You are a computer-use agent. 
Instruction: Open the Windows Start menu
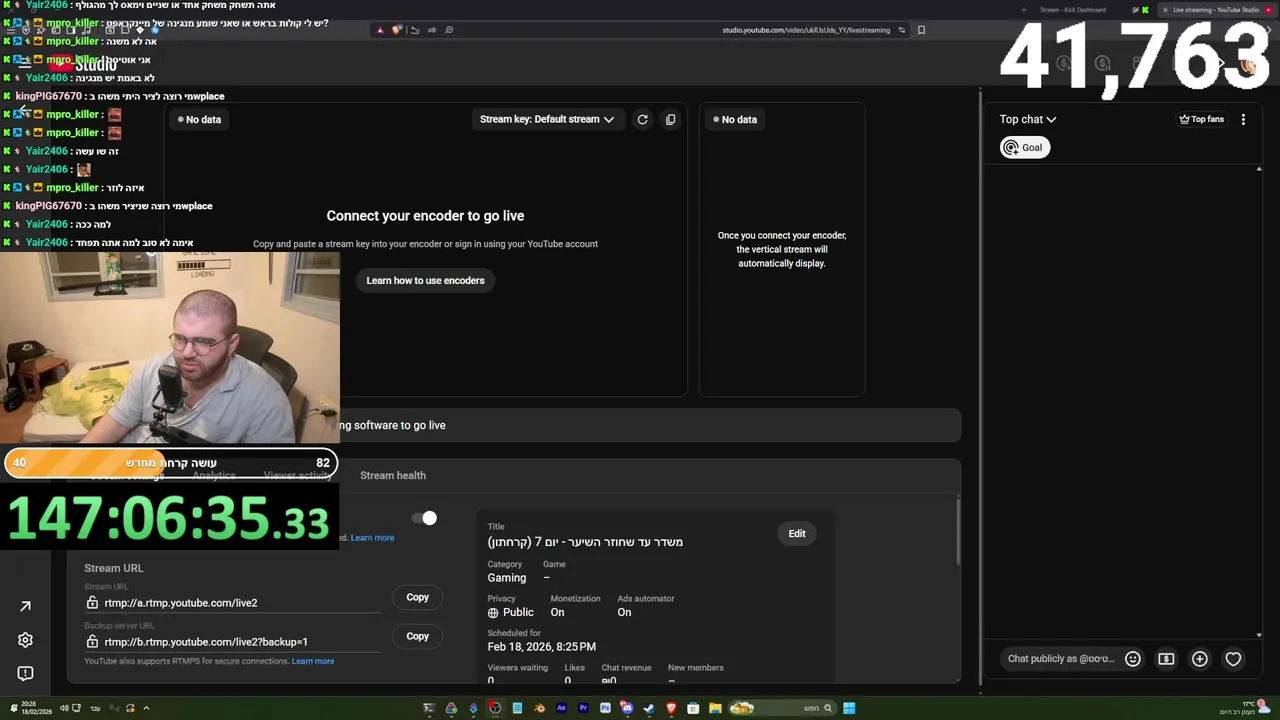click(x=849, y=708)
